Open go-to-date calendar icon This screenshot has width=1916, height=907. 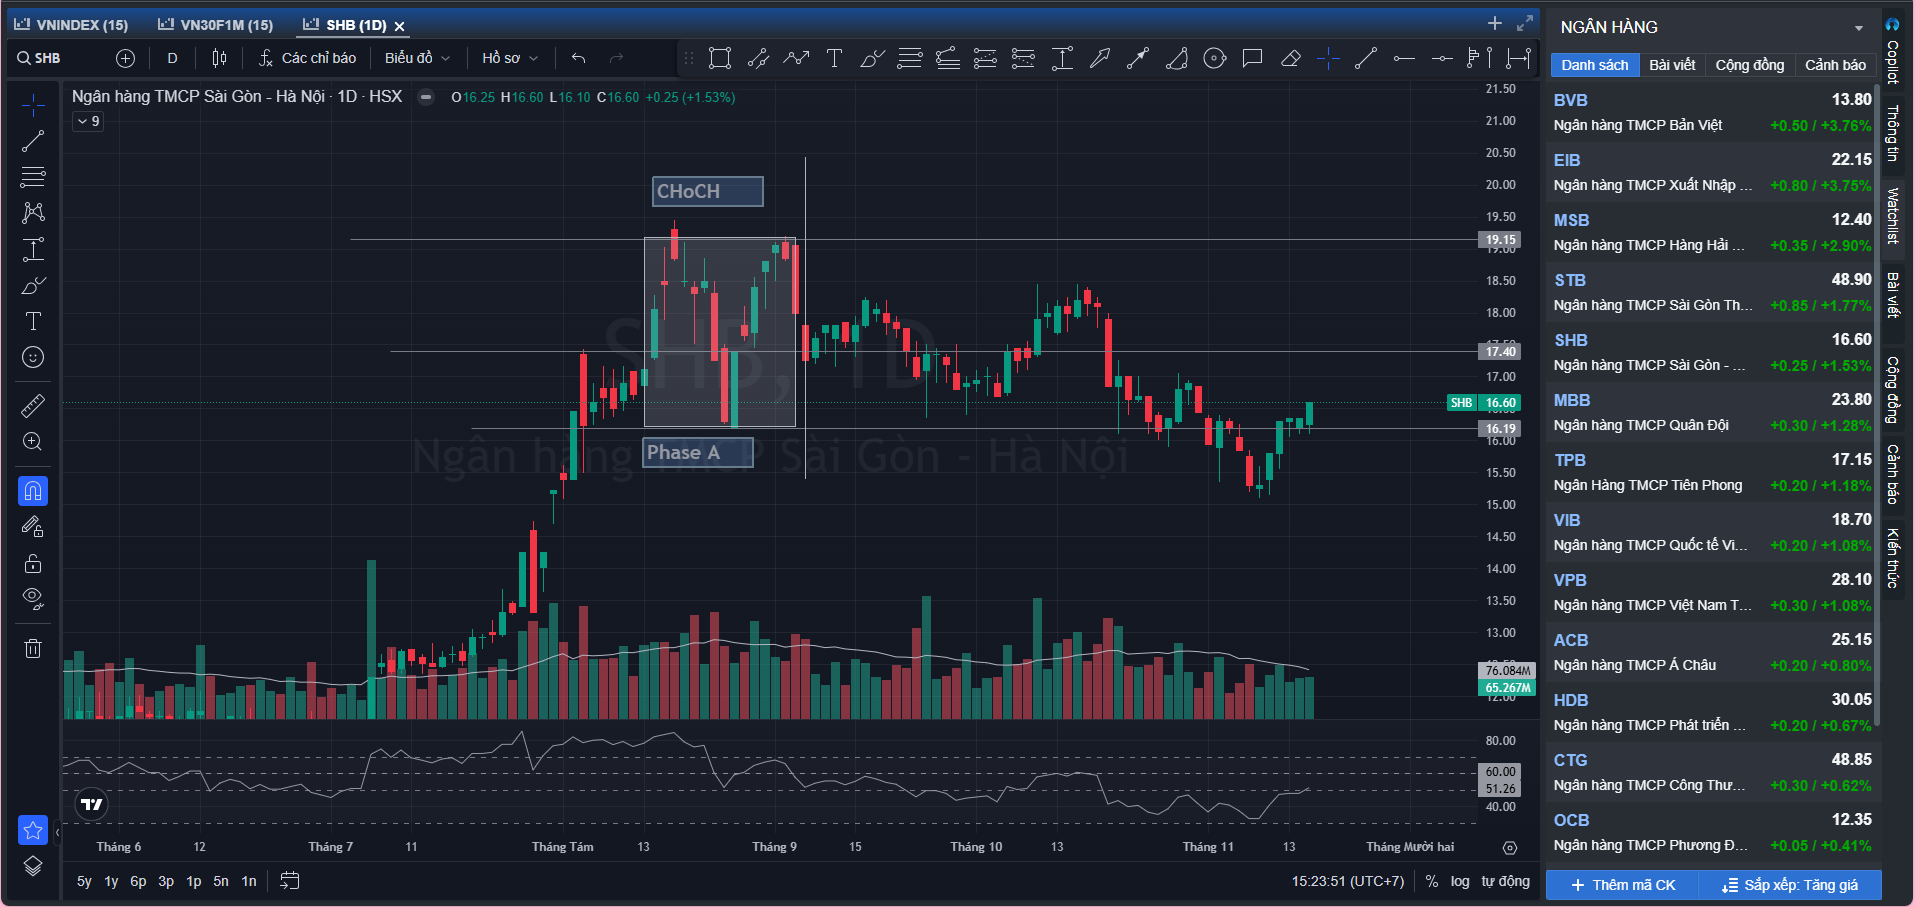click(x=290, y=881)
